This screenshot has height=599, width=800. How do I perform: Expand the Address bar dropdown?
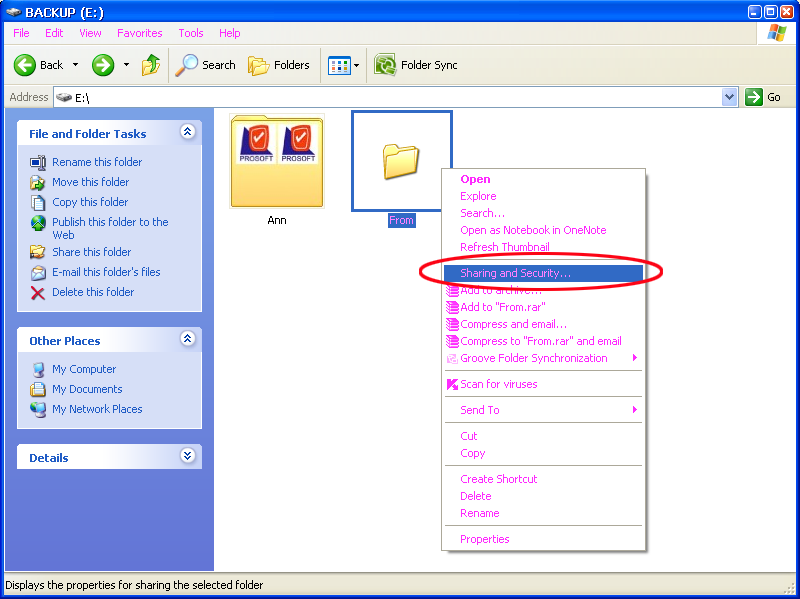[x=729, y=97]
